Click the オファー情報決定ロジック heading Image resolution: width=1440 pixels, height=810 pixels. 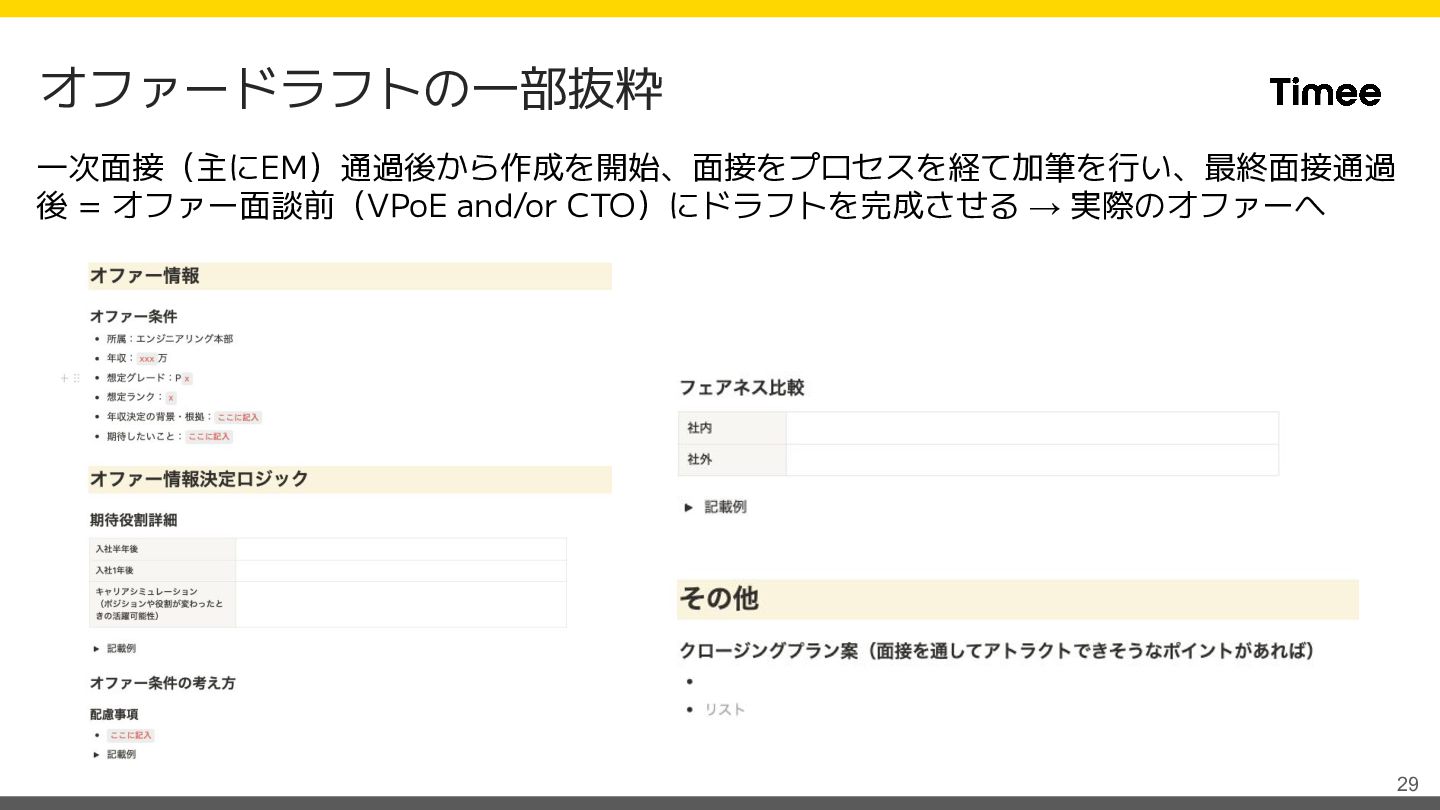point(199,479)
